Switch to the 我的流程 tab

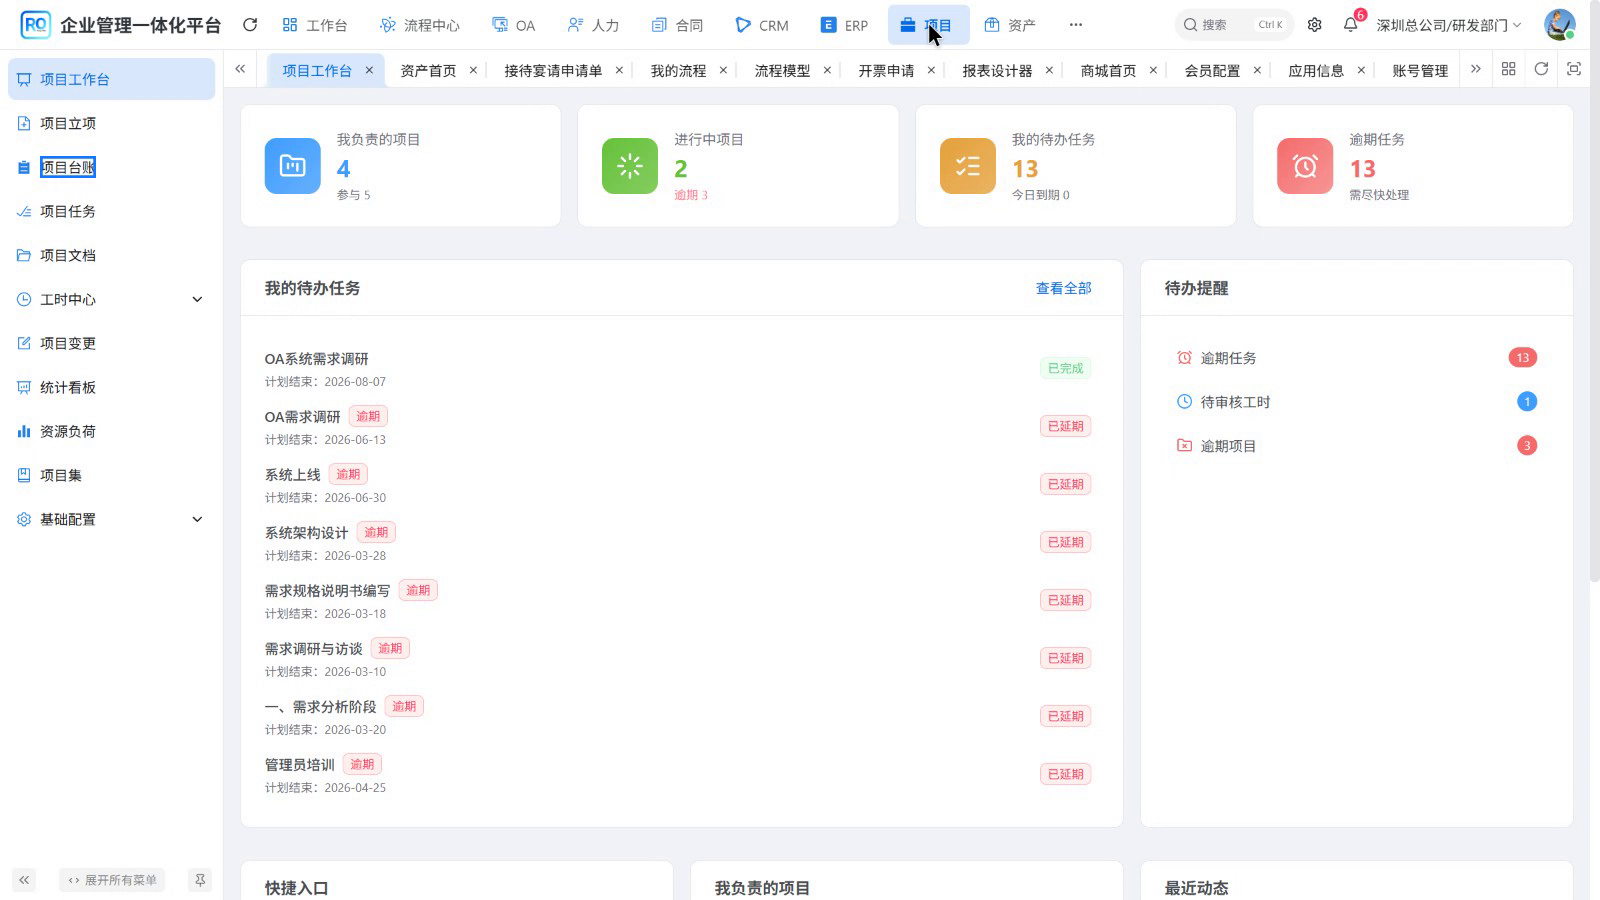click(678, 71)
